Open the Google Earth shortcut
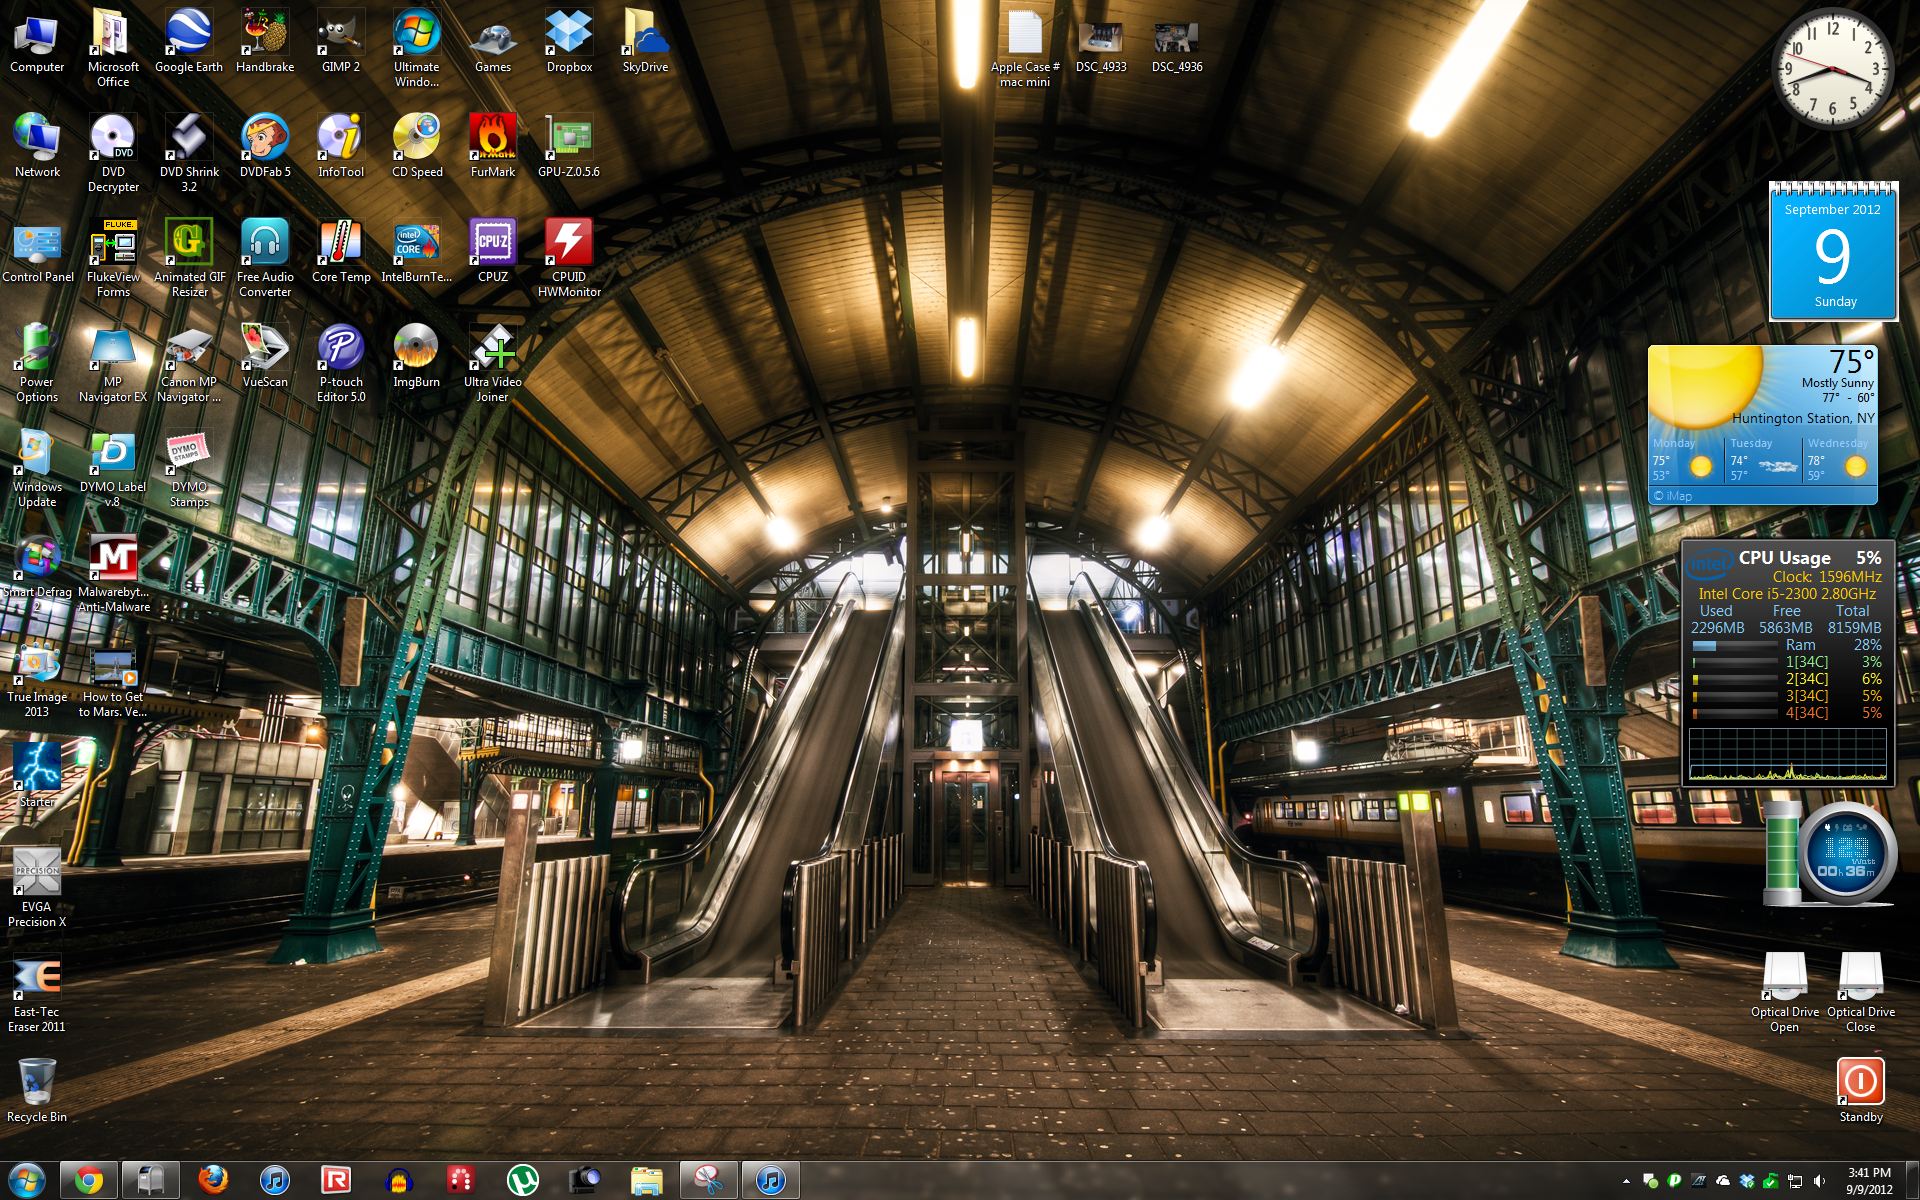The height and width of the screenshot is (1200, 1920). click(189, 42)
